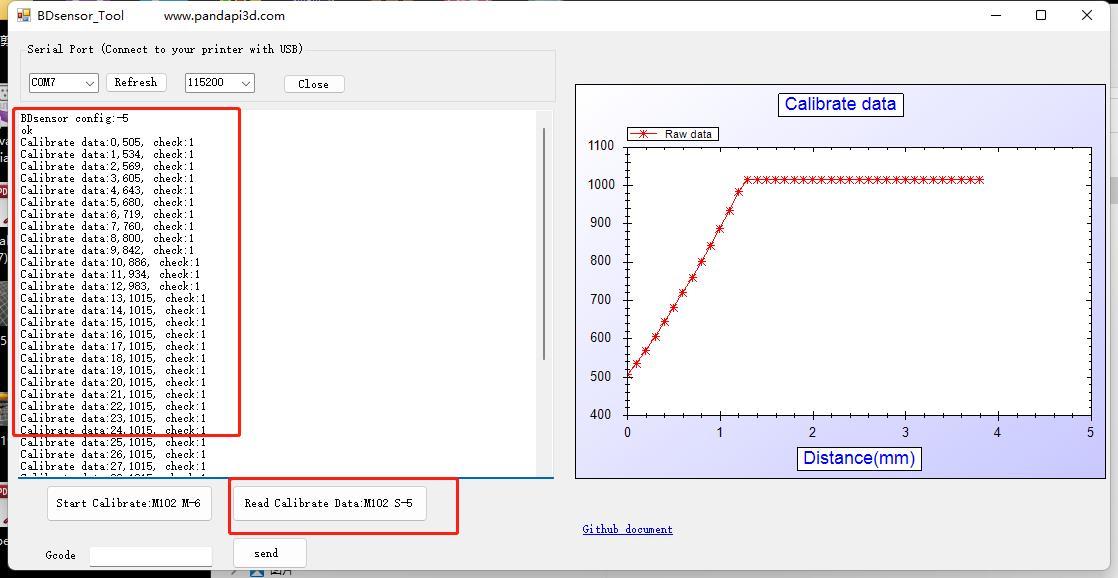Viewport: 1118px width, 578px height.
Task: Click the 'ok' response line in log
Action: [26, 130]
